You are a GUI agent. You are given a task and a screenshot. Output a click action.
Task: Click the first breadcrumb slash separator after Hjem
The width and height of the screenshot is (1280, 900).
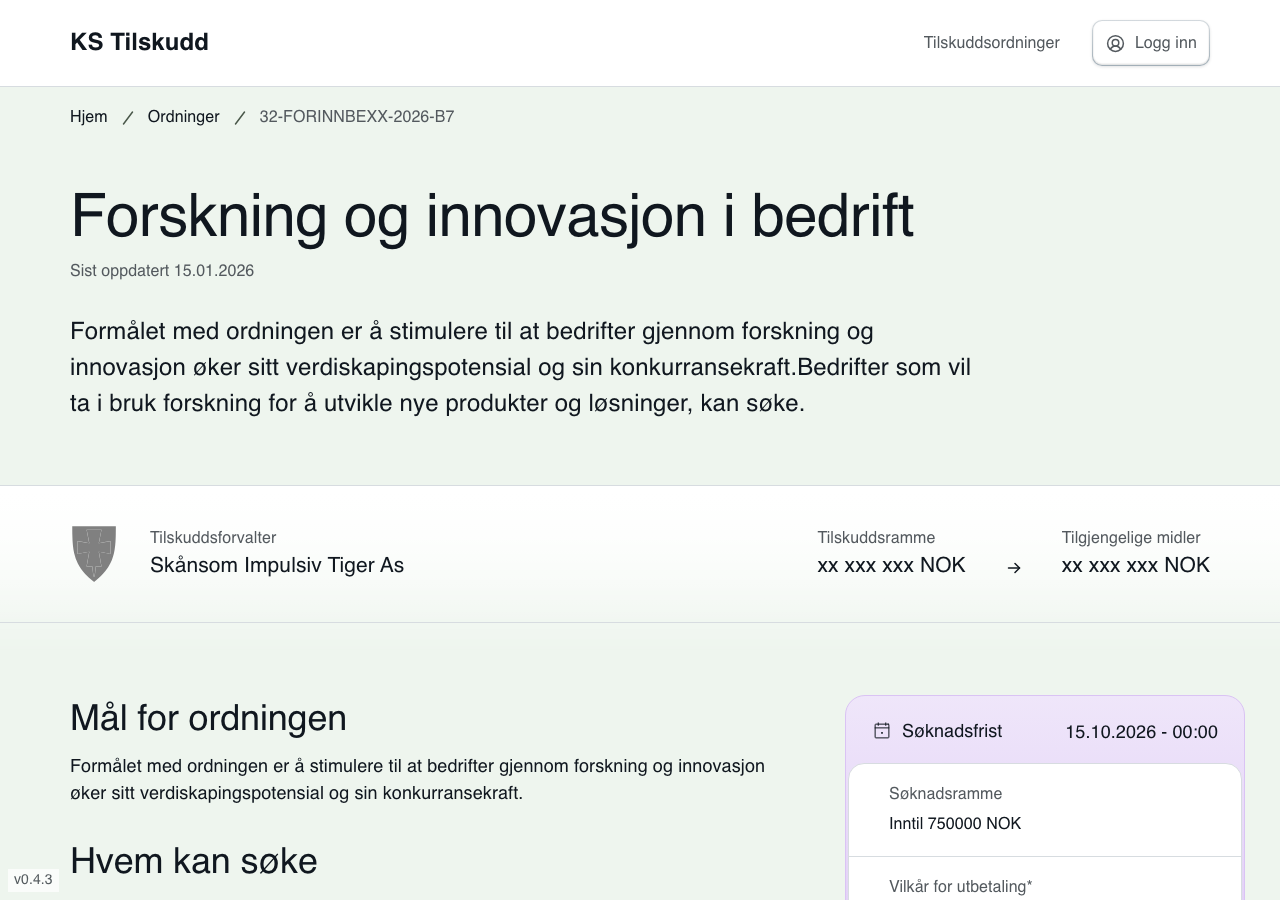[128, 117]
